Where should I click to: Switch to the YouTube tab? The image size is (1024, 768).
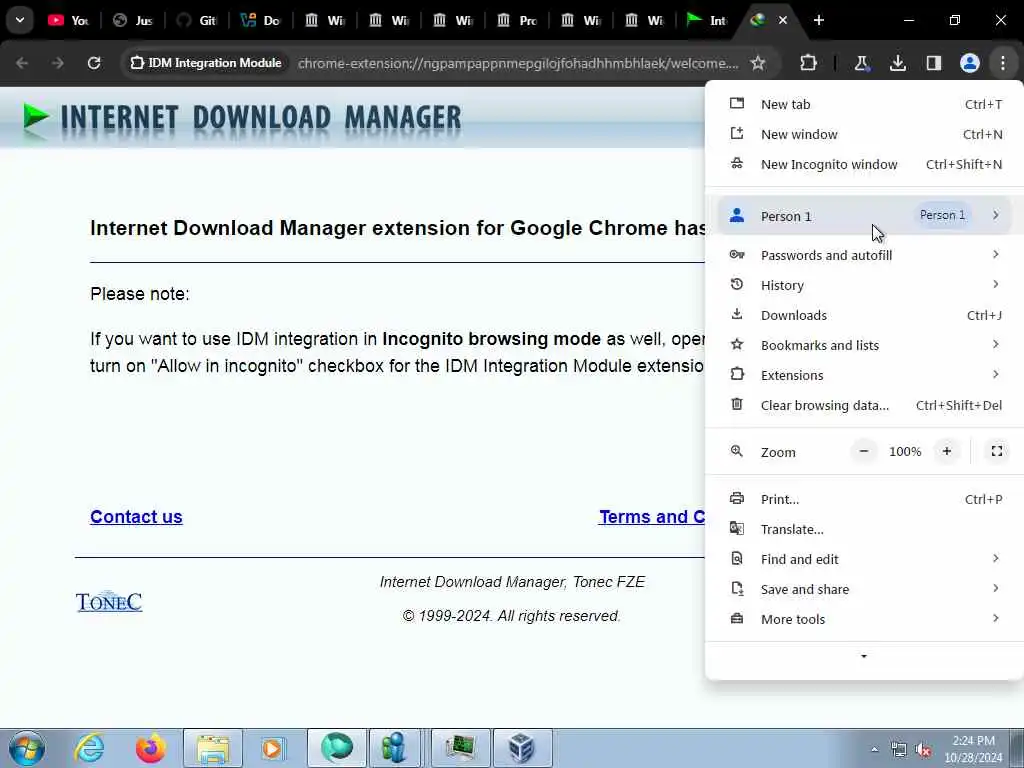pyautogui.click(x=69, y=20)
